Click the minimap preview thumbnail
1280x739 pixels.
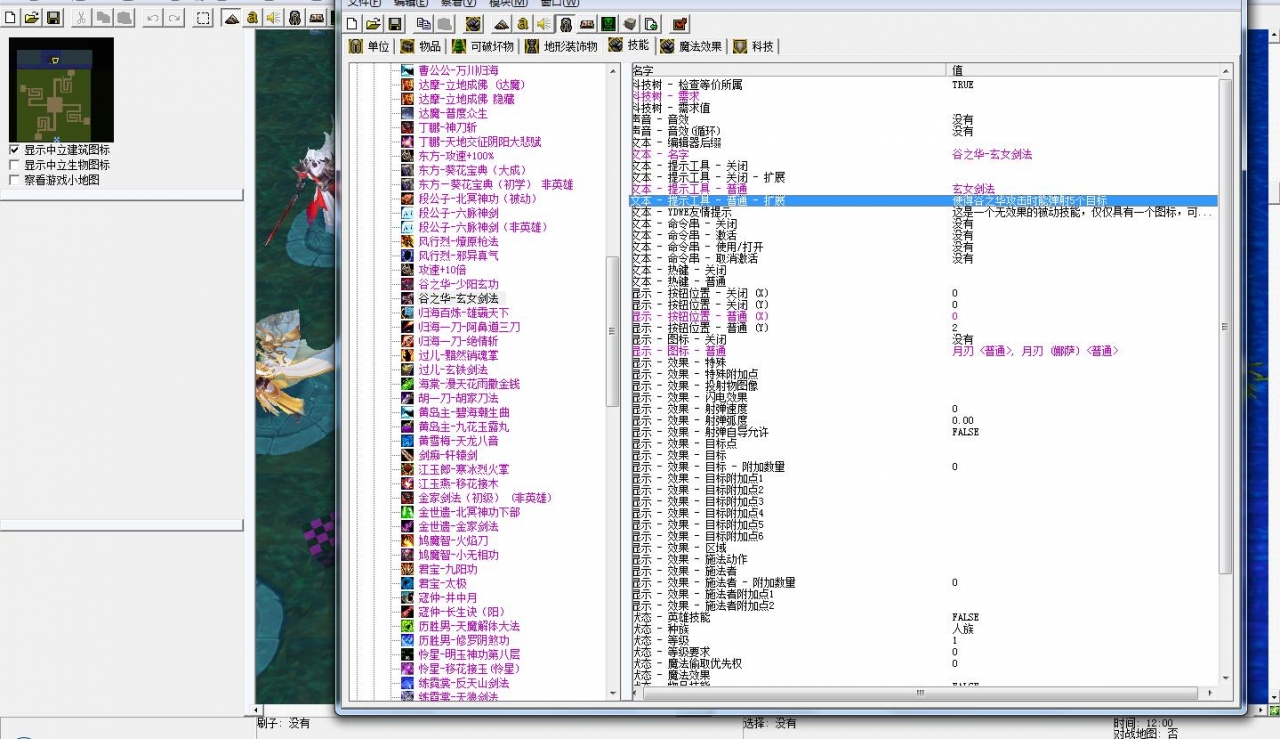click(62, 90)
